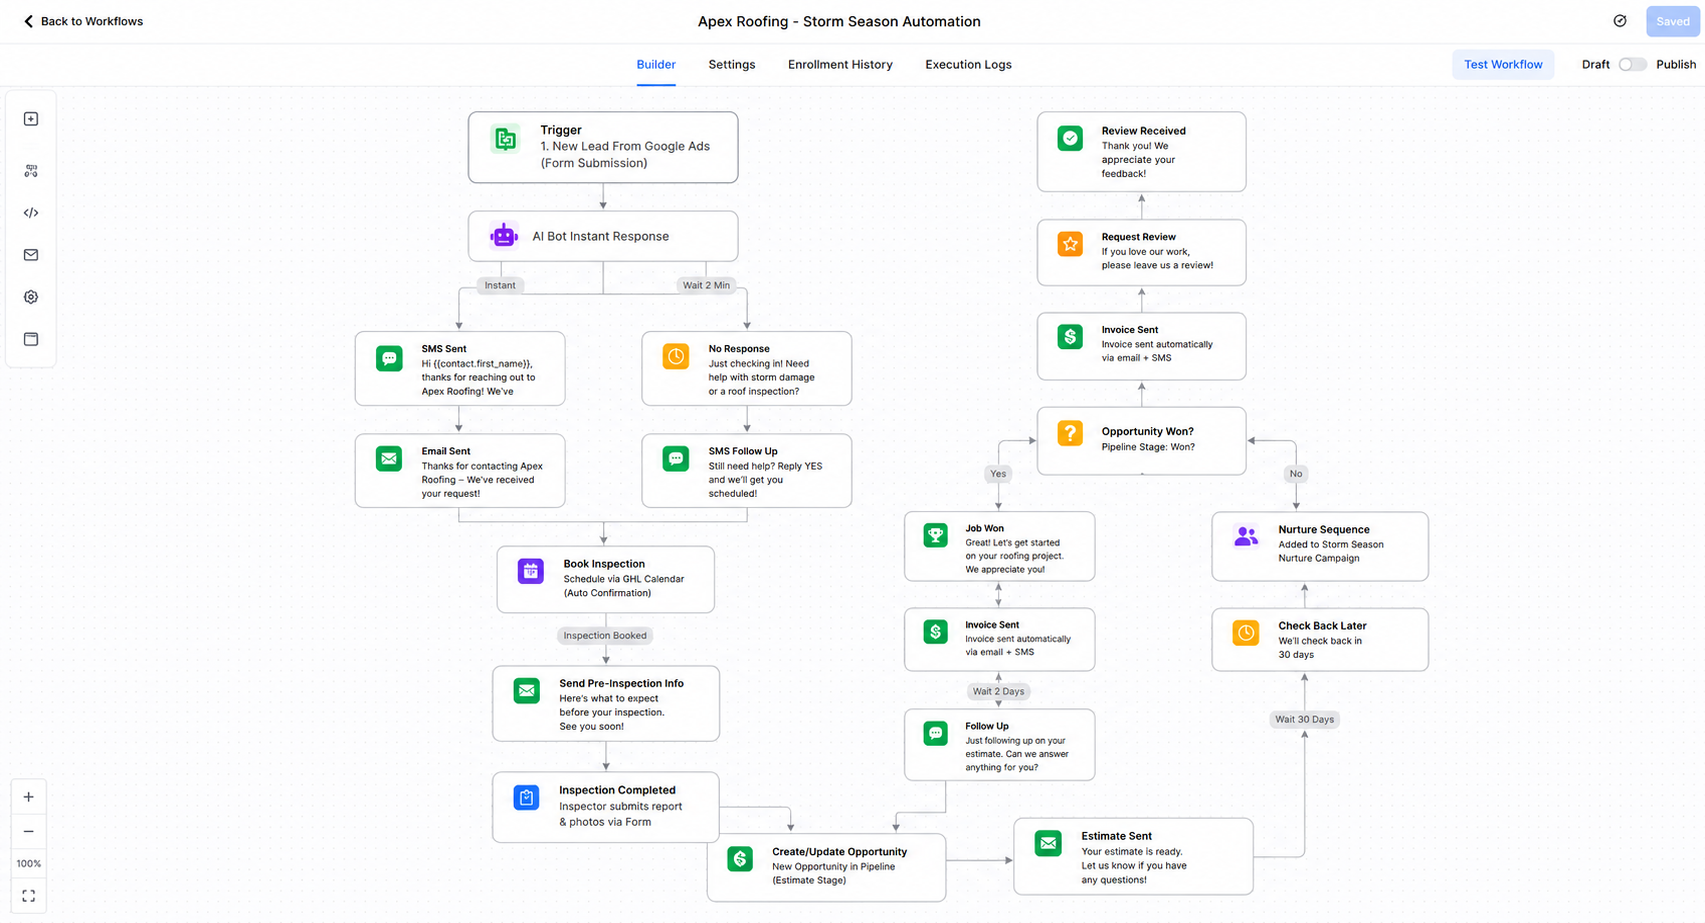Toggle the Draft/Publish switch
Viewport: 1705px width, 923px height.
coord(1632,64)
